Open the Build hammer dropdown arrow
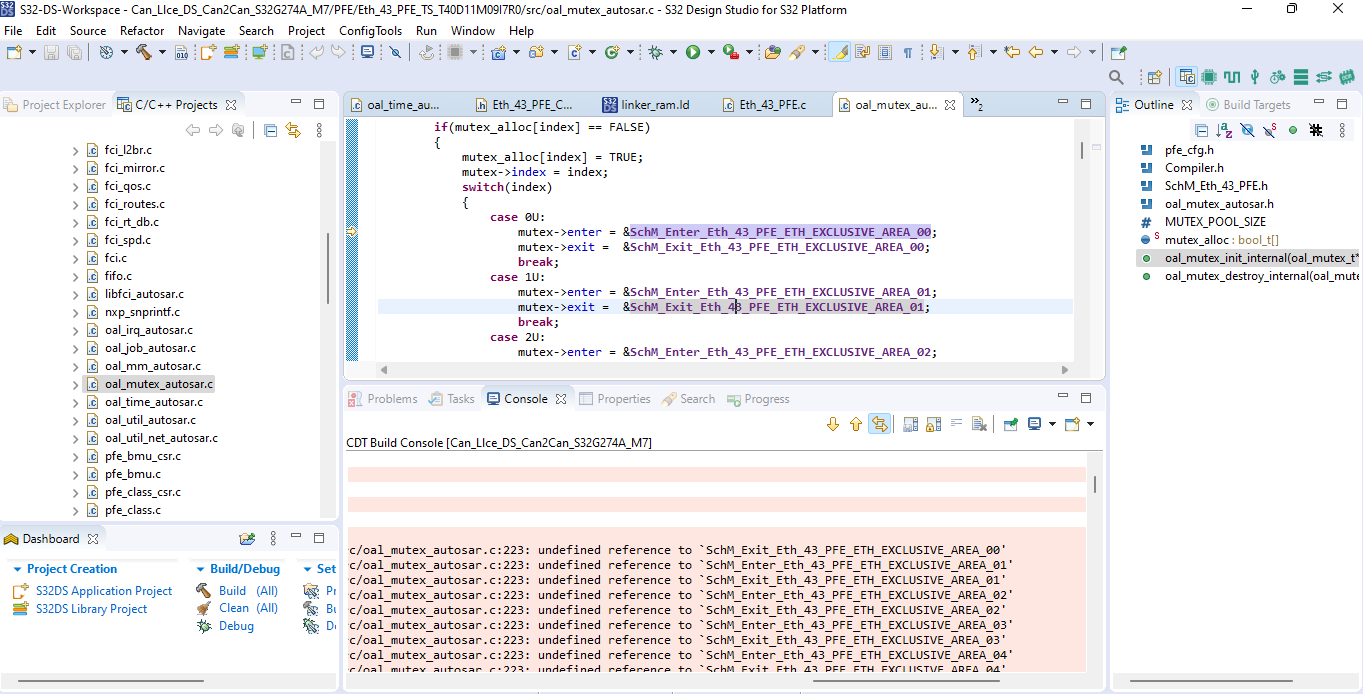The height and width of the screenshot is (694, 1363). 162,52
